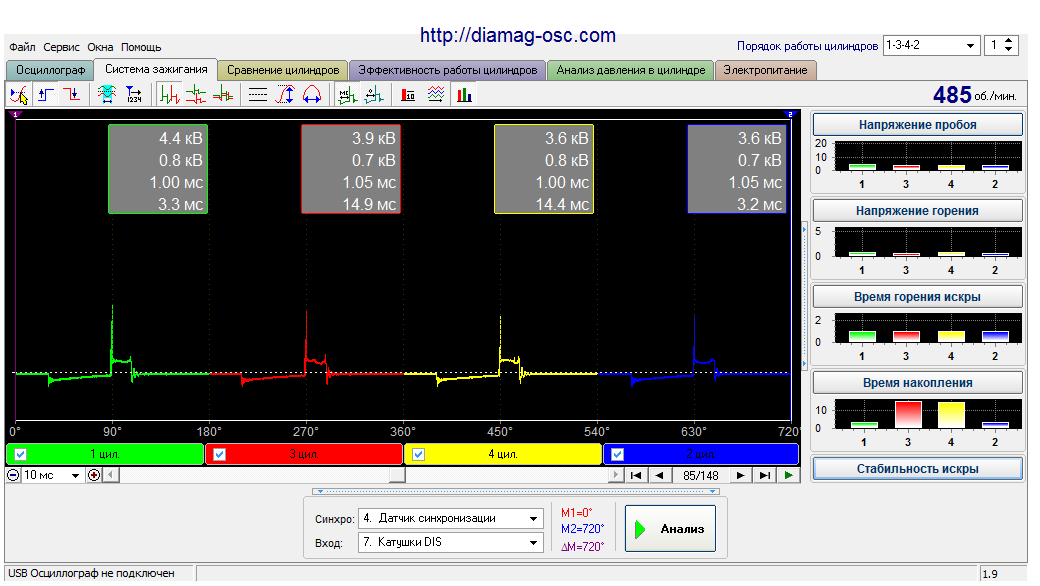
Task: Click scrollbar right arrow
Action: pyautogui.click(x=616, y=475)
